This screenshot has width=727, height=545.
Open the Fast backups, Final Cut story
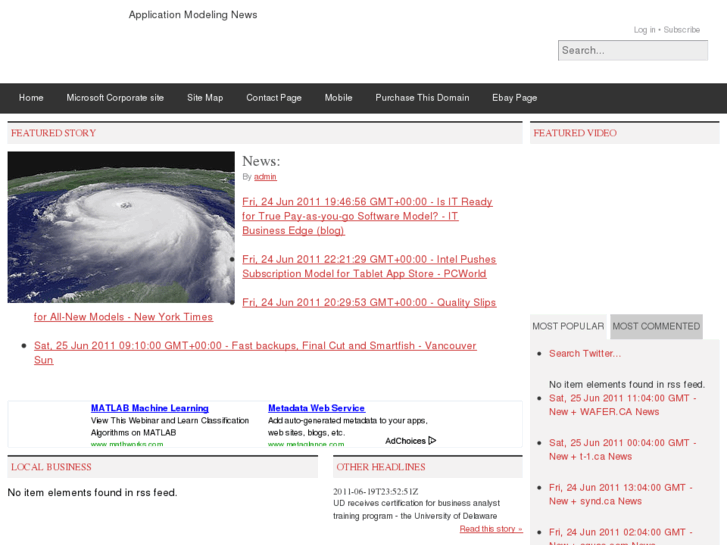coord(255,353)
